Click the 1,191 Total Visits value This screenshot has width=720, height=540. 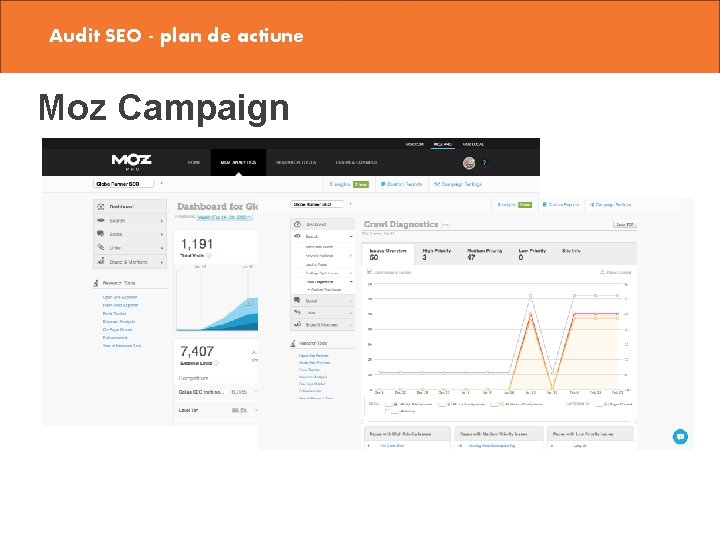[x=197, y=244]
